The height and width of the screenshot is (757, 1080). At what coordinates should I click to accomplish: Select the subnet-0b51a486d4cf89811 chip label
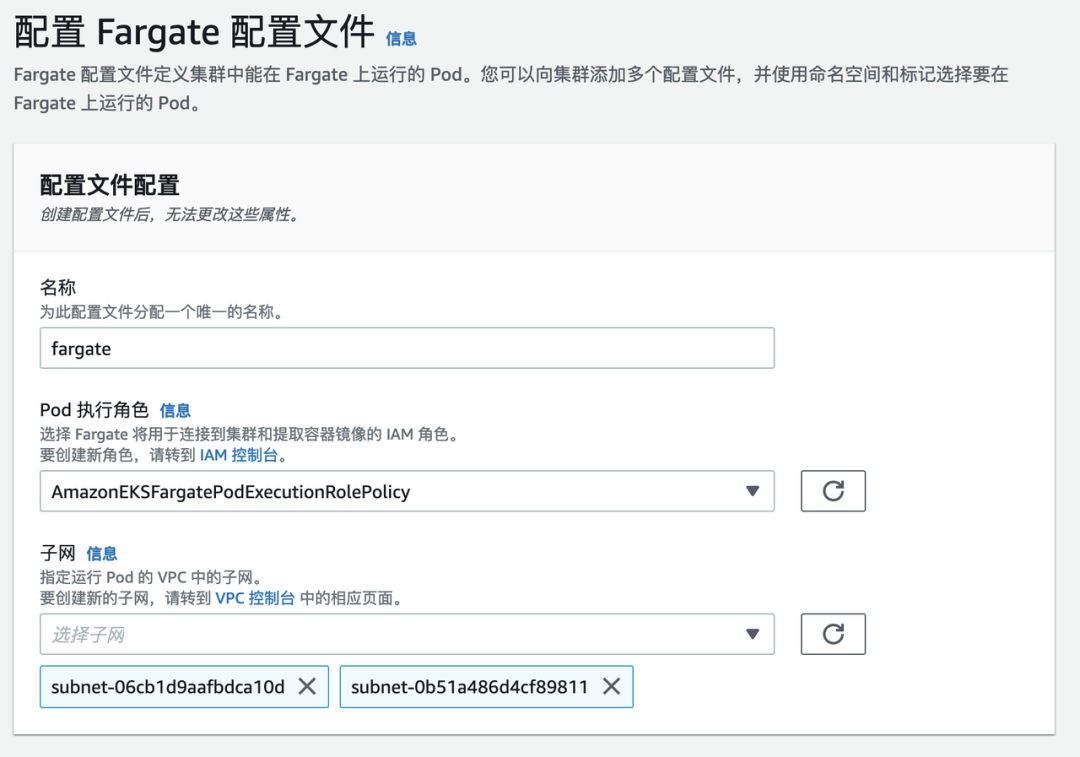(469, 687)
